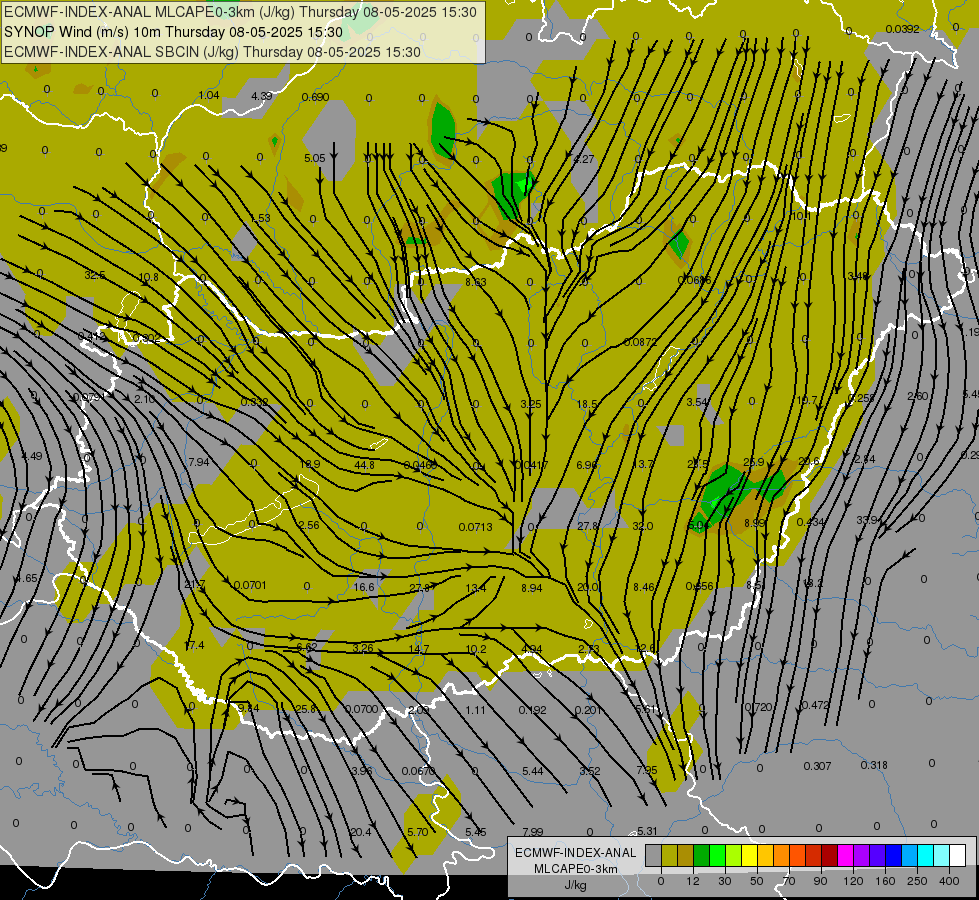Screen dimensions: 979x900
Task: Select the pure blue legend swatch
Action: (894, 856)
